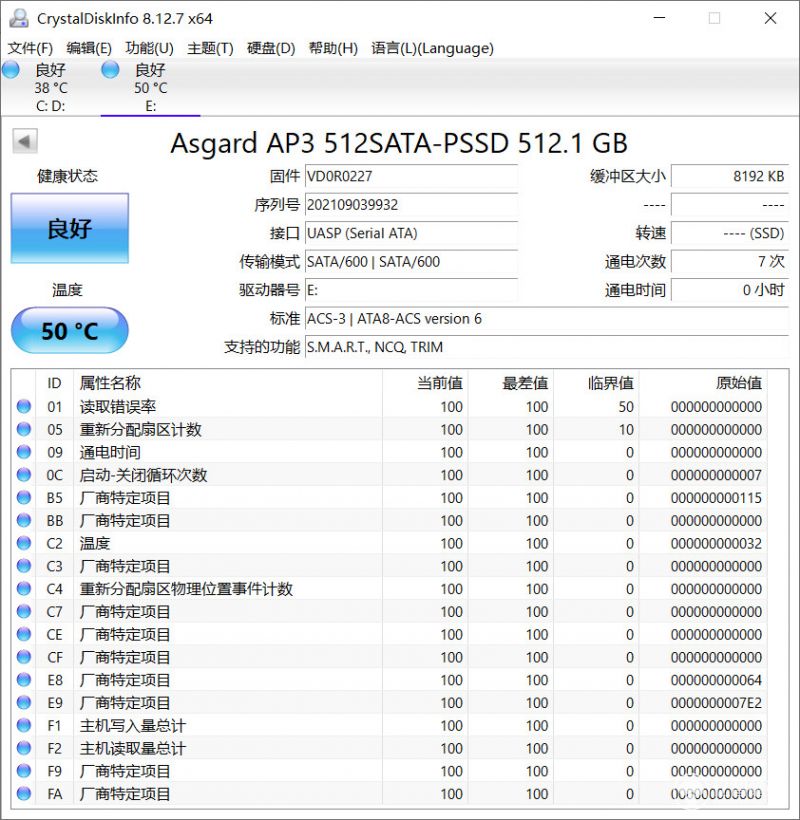Open the 帮助(H) menu
Viewport: 800px width, 820px height.
point(333,48)
